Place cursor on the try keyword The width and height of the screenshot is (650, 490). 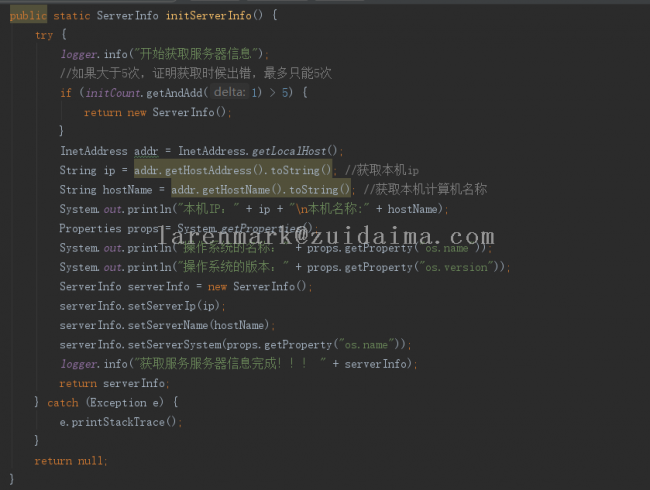coord(44,35)
